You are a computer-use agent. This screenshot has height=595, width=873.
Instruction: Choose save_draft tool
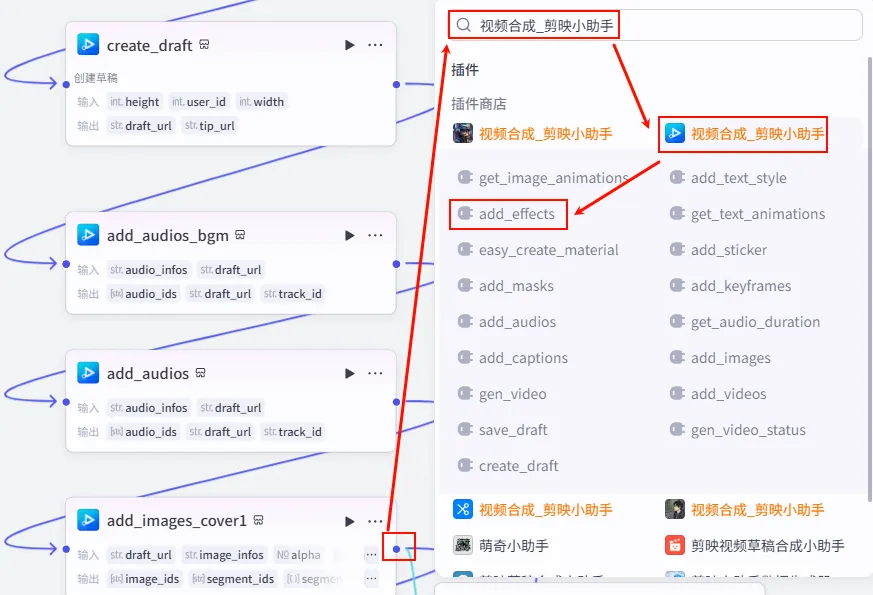(x=502, y=430)
